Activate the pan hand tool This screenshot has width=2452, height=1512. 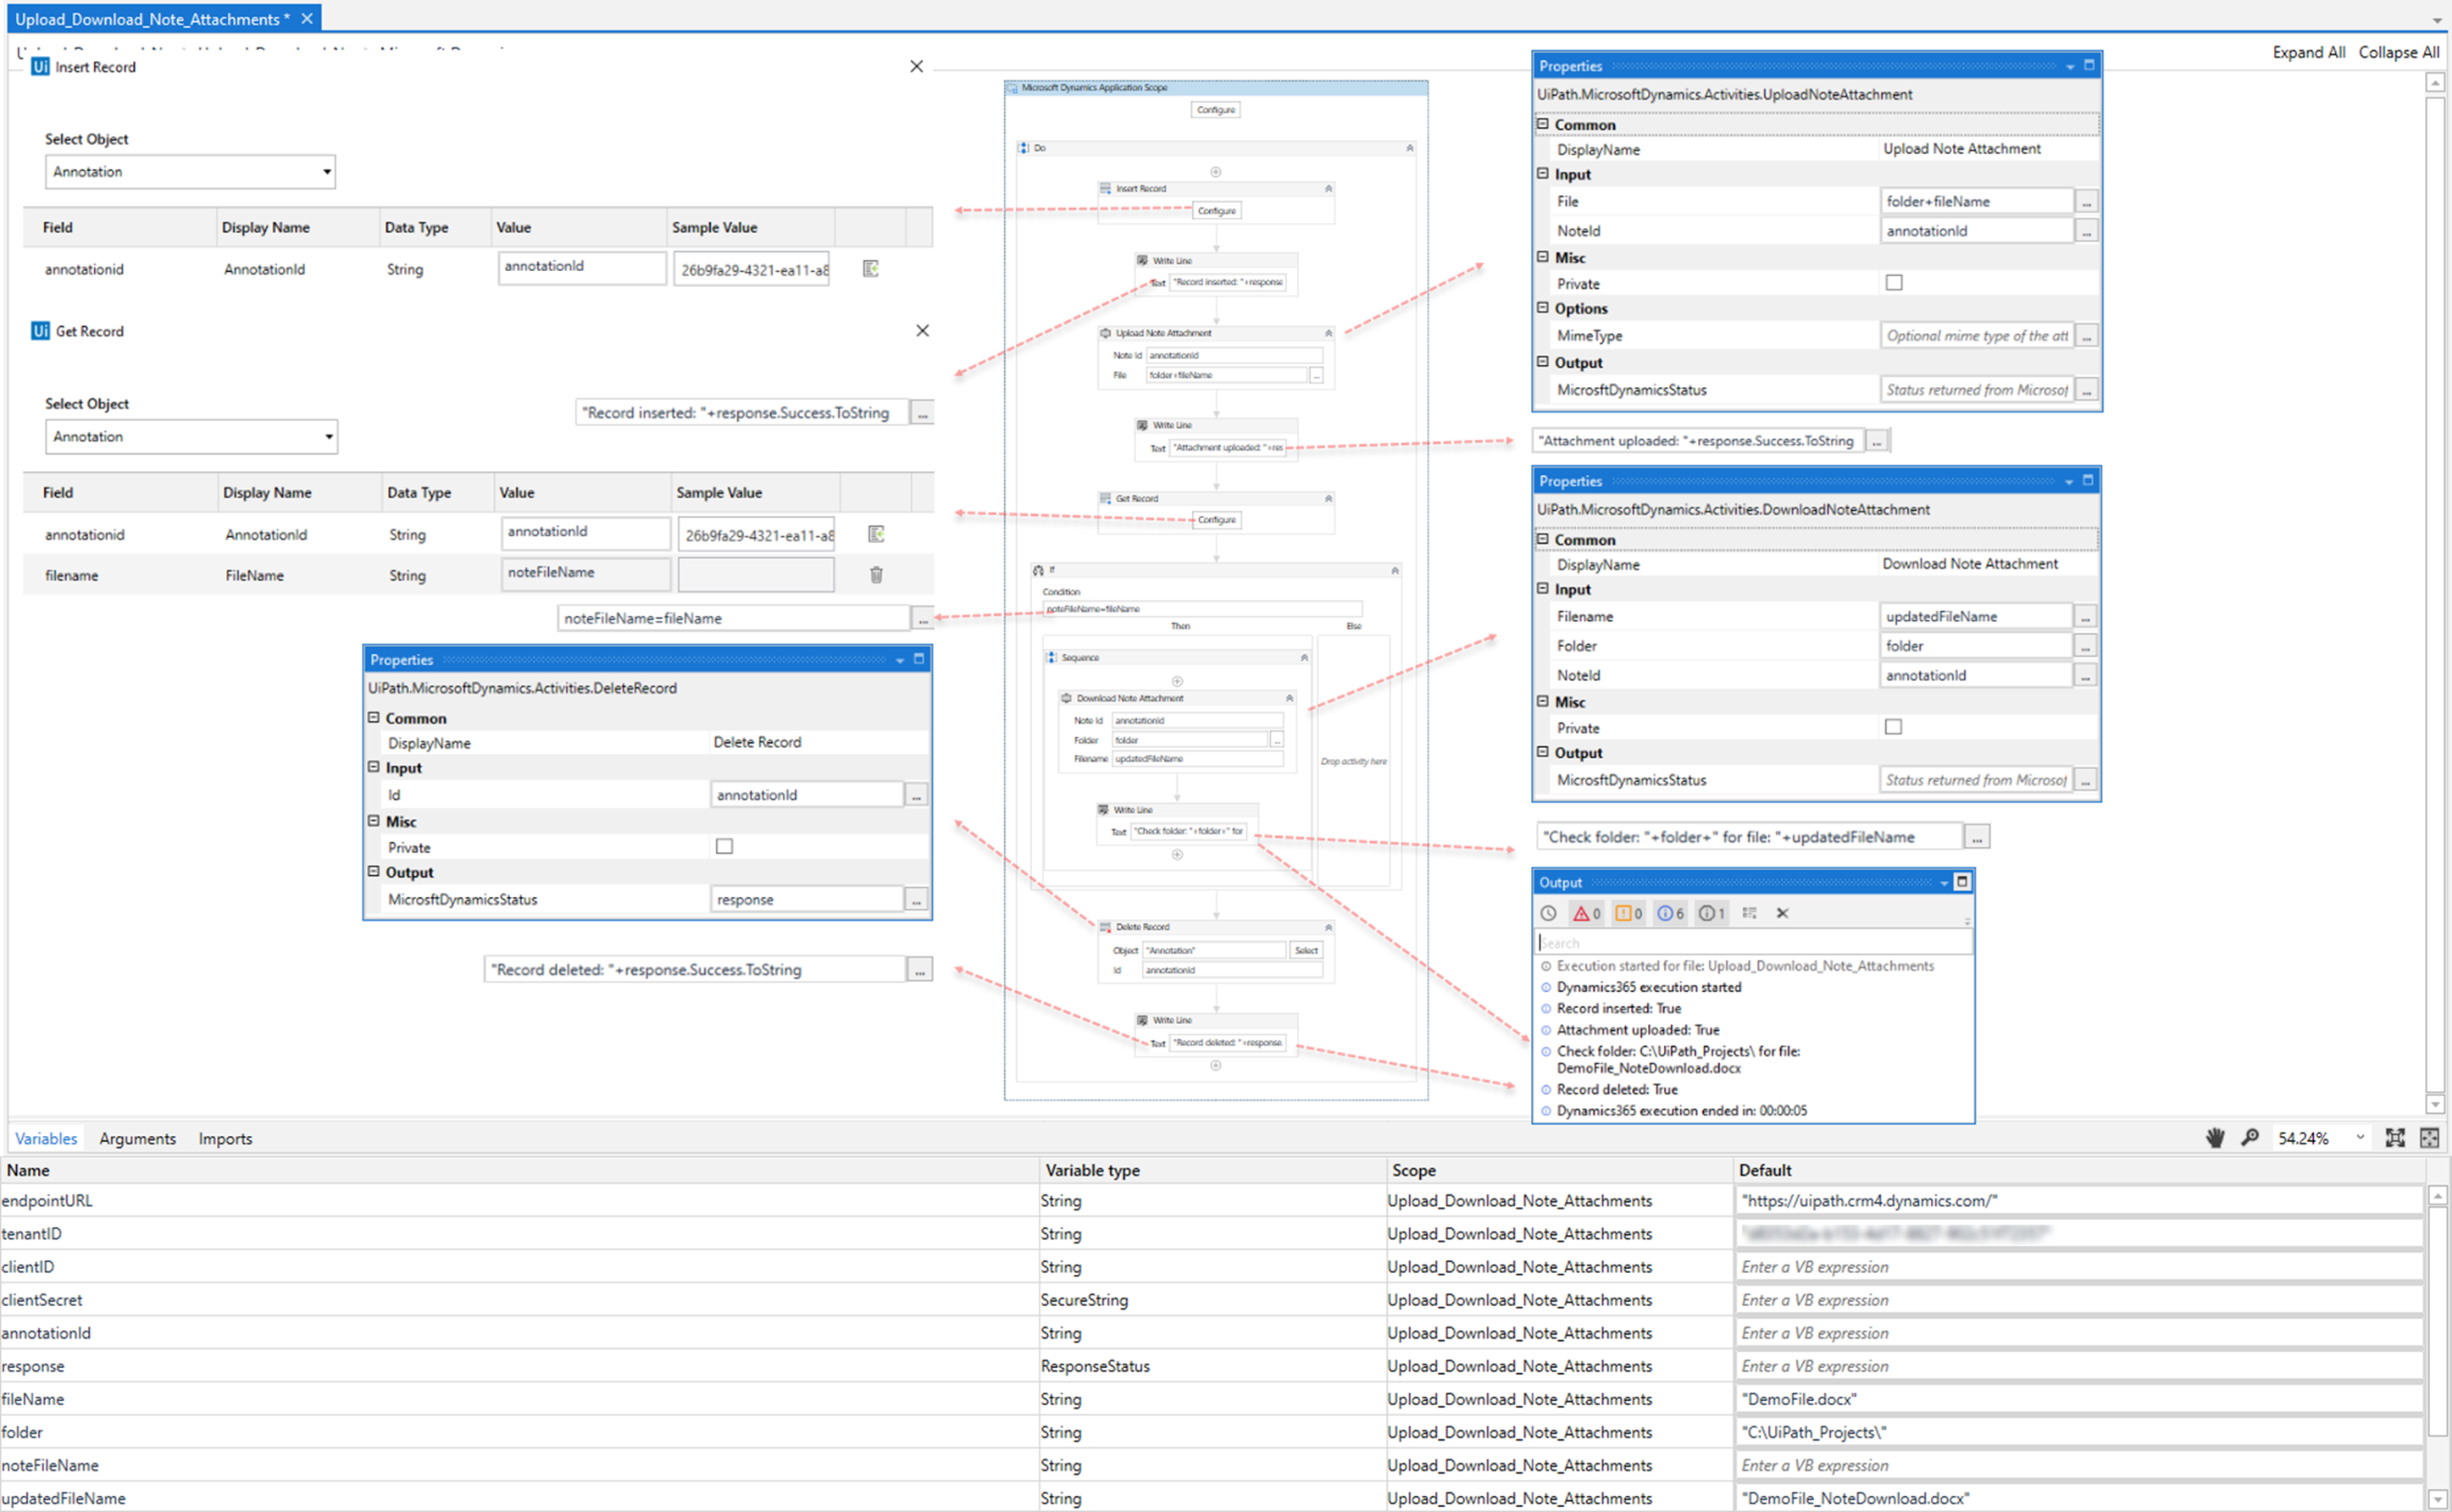pyautogui.click(x=2215, y=1138)
